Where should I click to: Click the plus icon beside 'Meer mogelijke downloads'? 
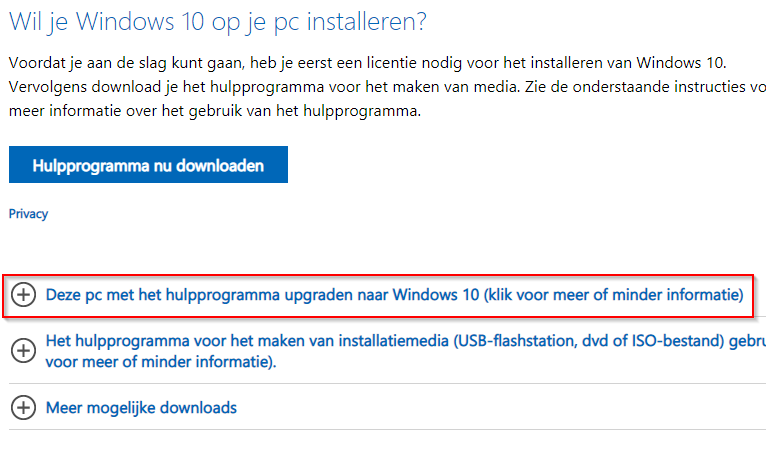pos(22,408)
